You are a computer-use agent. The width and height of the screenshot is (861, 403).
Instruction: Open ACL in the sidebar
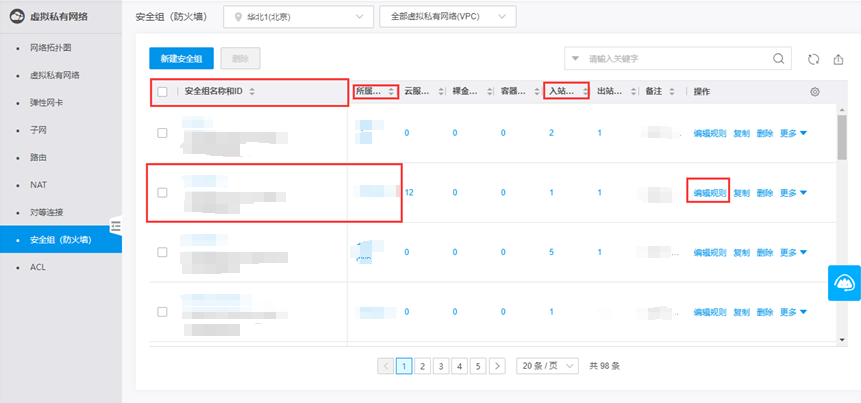[37, 267]
